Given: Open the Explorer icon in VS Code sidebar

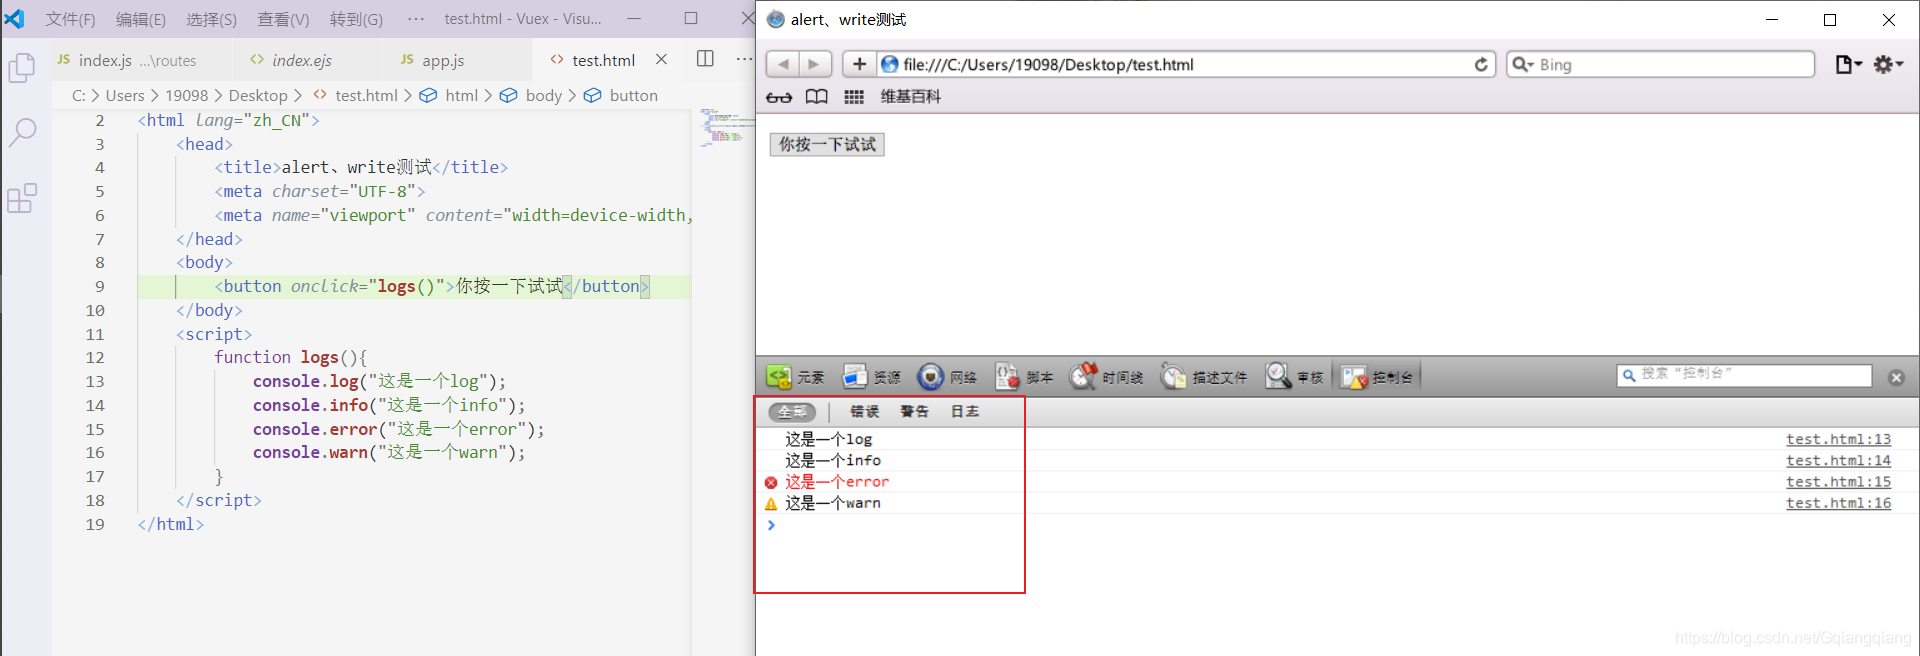Looking at the screenshot, I should pos(22,68).
